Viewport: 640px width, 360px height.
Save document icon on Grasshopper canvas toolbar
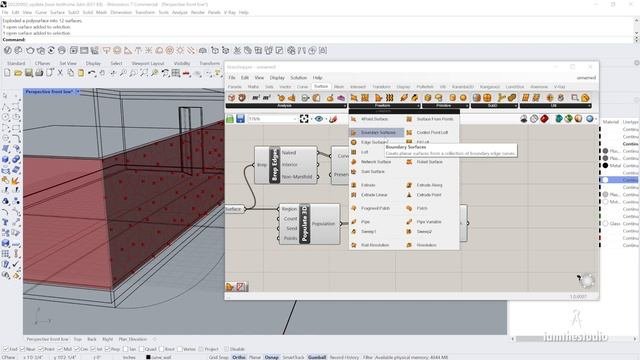point(240,119)
